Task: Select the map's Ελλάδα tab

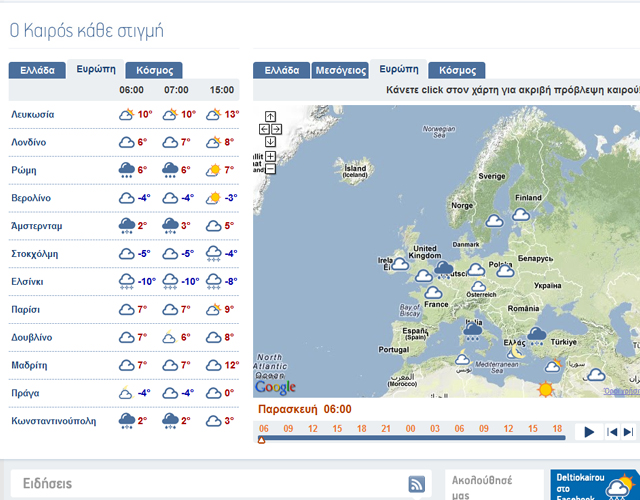Action: tap(281, 70)
